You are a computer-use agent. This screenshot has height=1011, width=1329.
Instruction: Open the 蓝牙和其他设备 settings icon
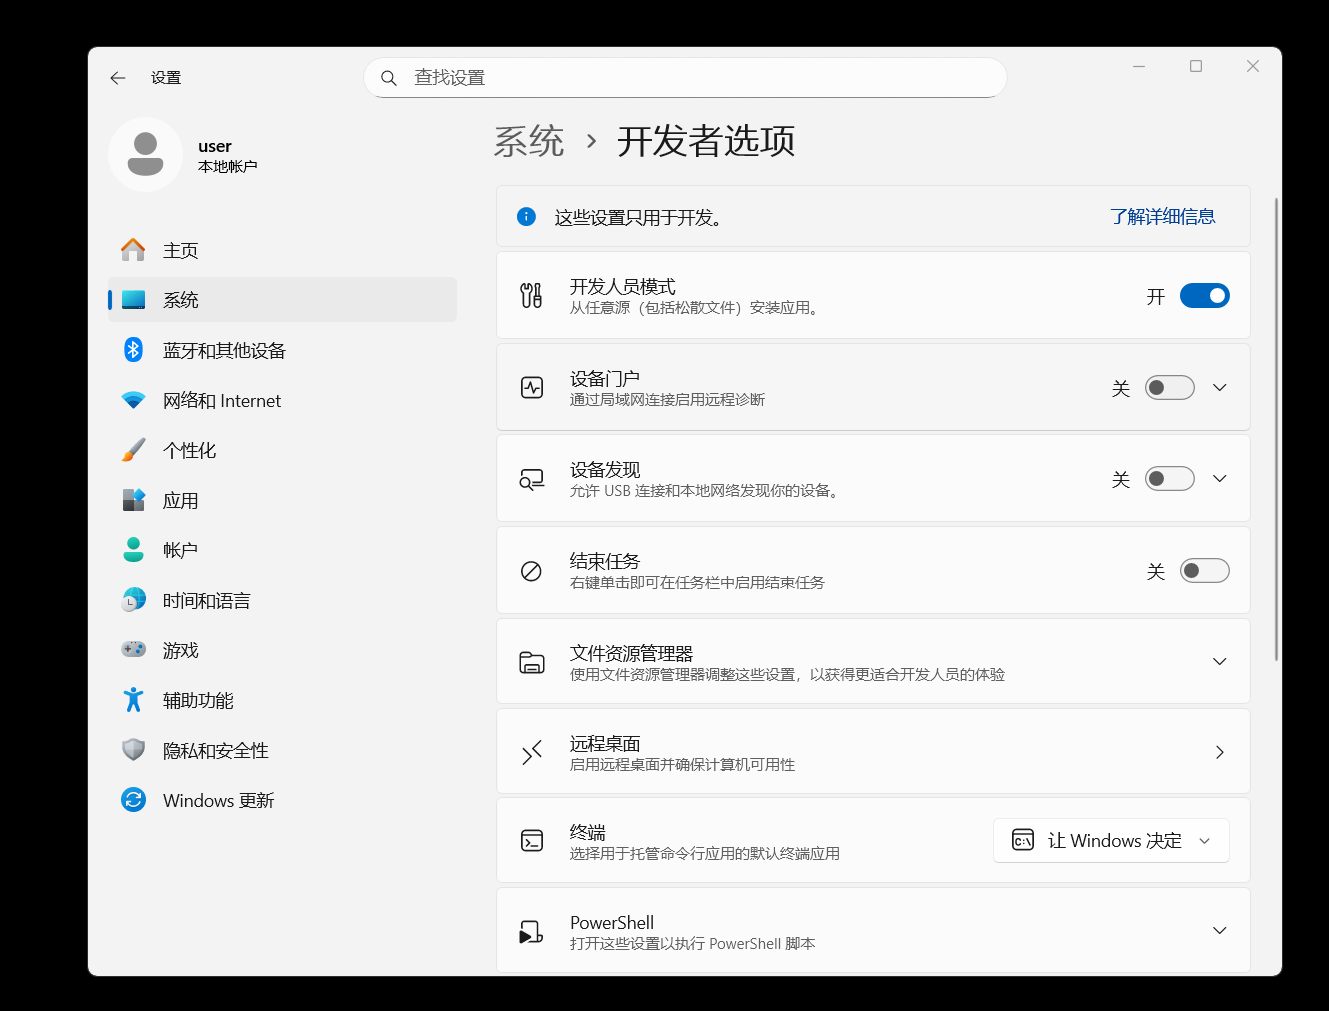(133, 349)
